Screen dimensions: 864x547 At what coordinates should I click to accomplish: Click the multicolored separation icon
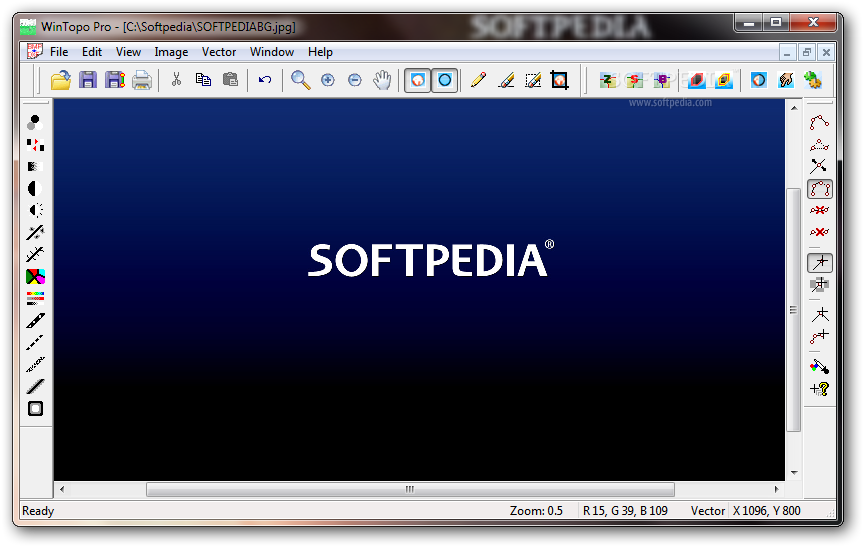pyautogui.click(x=35, y=277)
